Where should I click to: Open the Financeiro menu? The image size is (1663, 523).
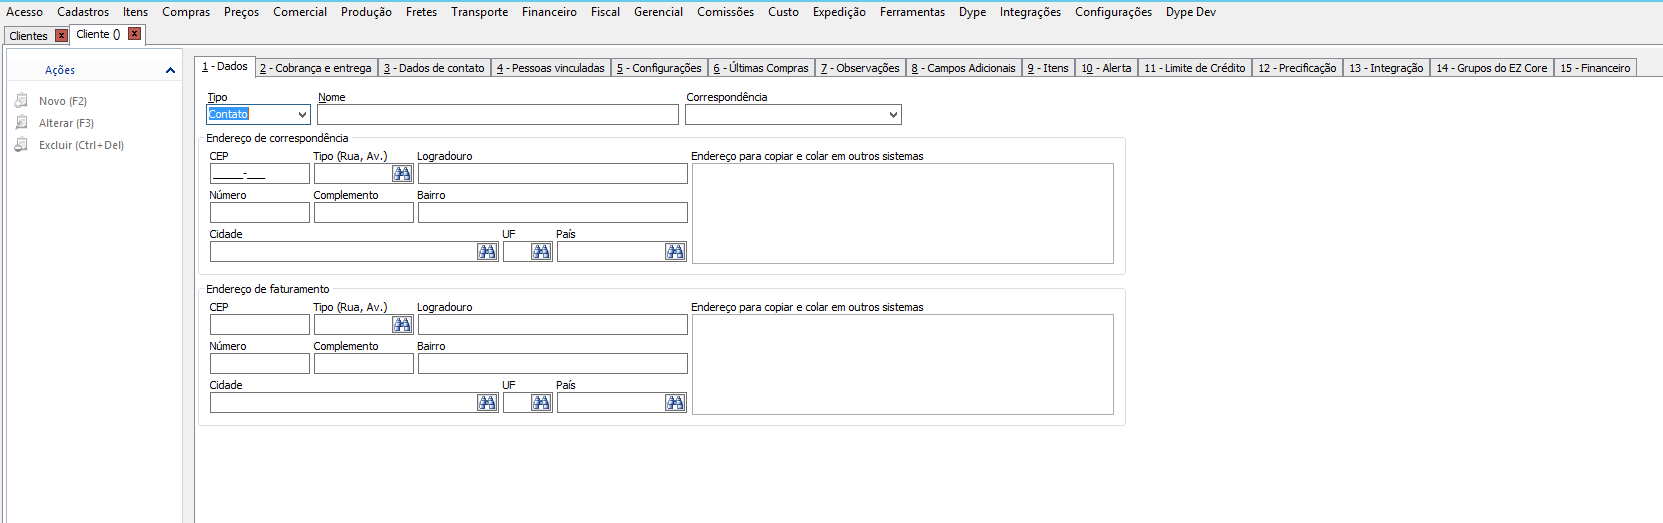pyautogui.click(x=549, y=12)
